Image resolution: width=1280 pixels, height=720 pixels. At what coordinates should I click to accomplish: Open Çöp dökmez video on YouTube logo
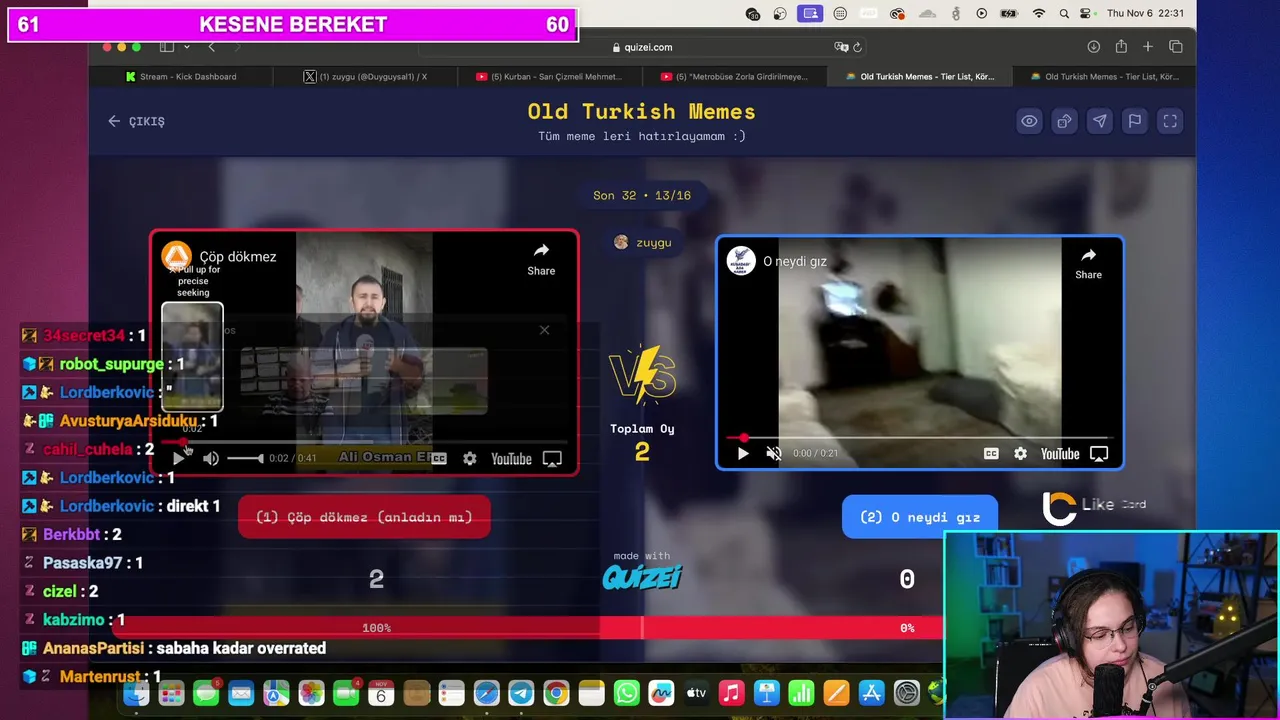511,459
